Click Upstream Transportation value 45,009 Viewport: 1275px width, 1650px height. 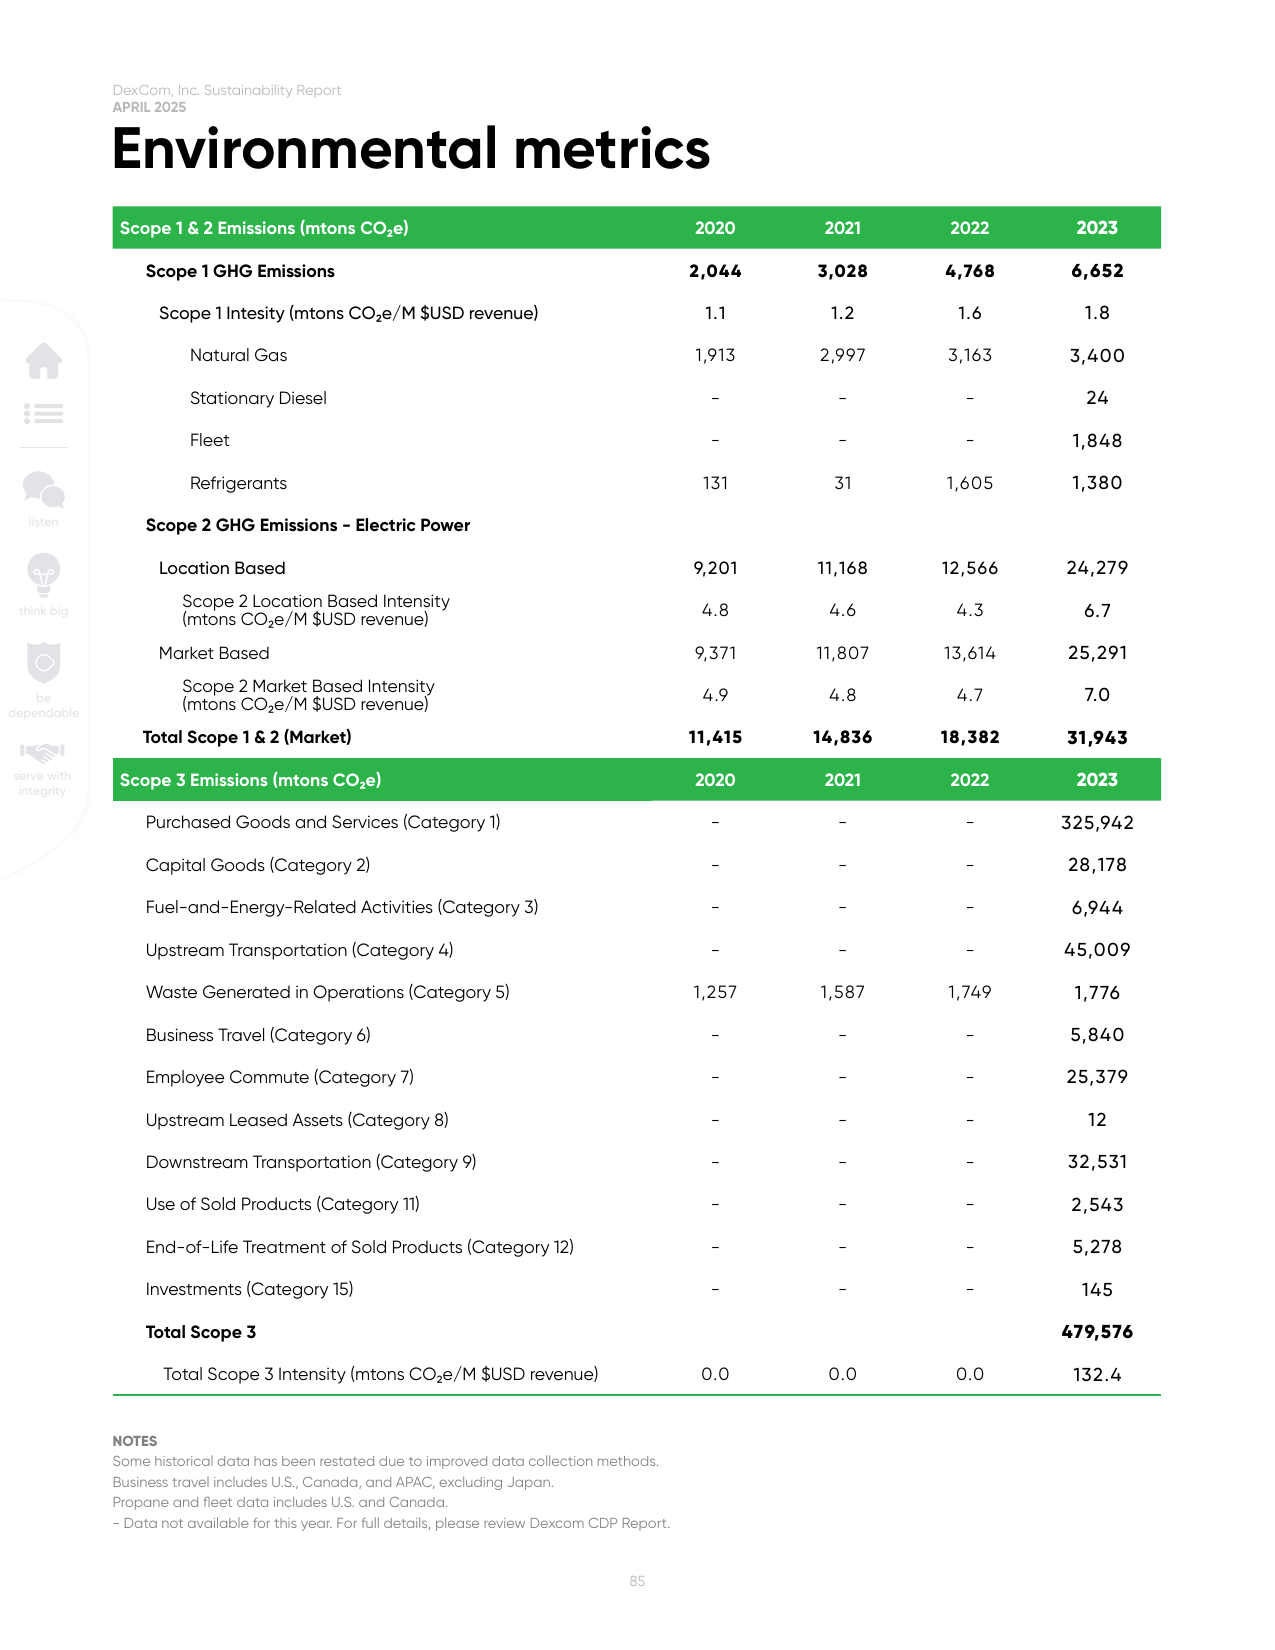pyautogui.click(x=1097, y=950)
